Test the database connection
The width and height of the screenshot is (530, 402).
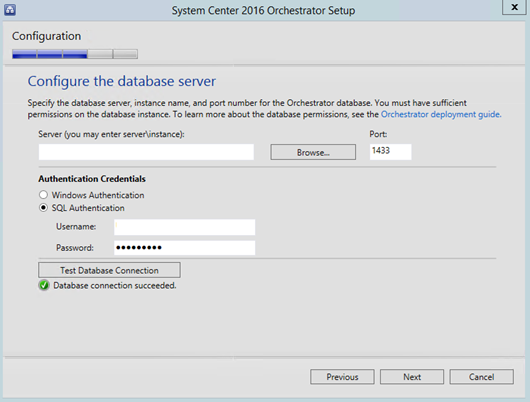click(x=109, y=270)
